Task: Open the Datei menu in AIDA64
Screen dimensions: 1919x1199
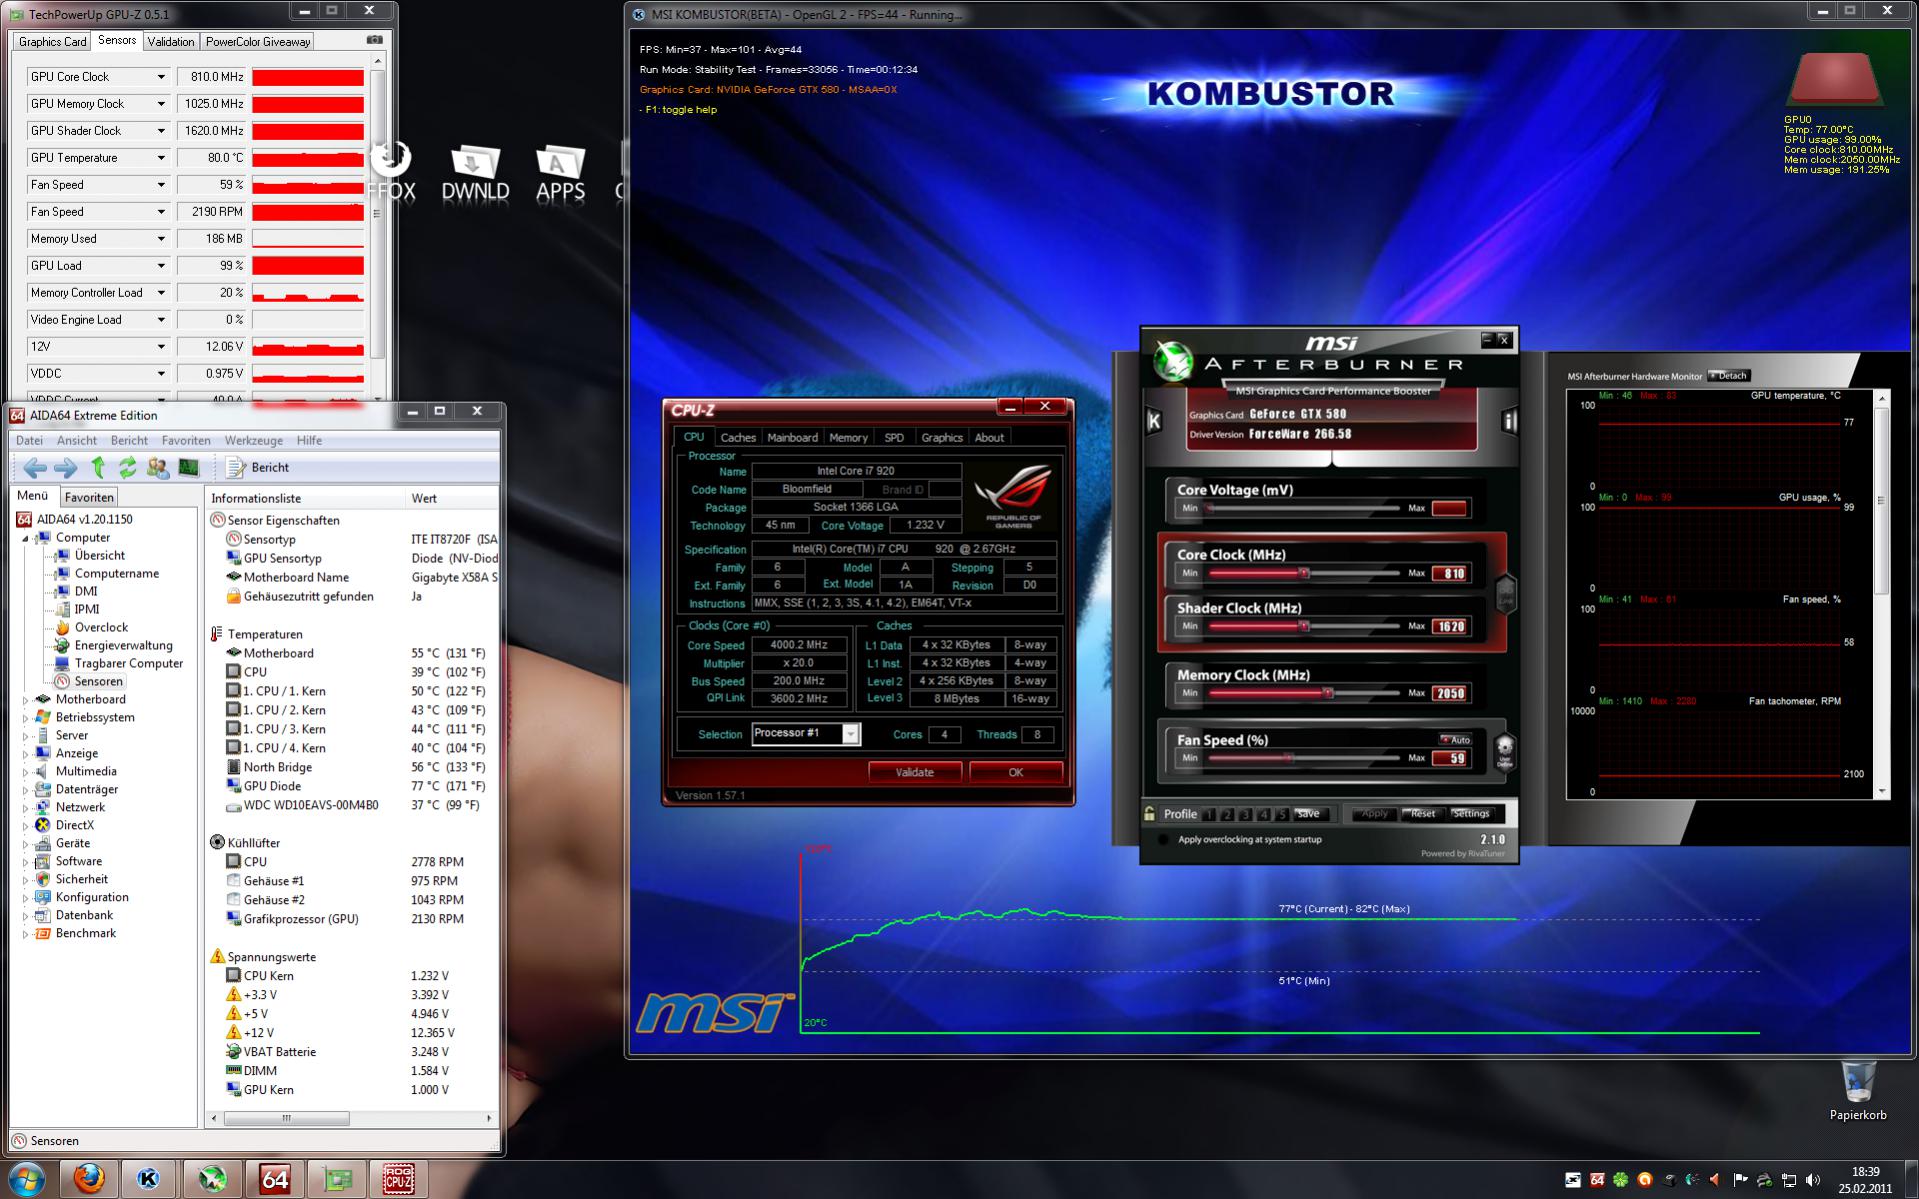Action: coord(29,440)
